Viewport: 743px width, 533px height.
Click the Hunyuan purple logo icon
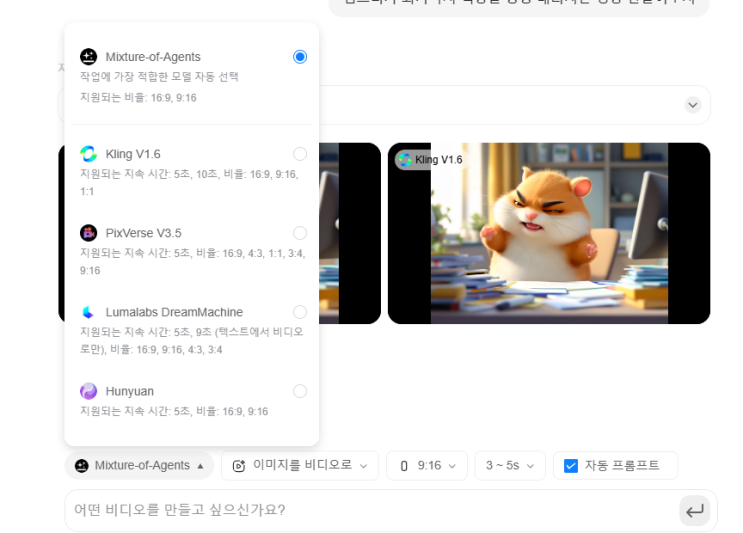tap(89, 391)
